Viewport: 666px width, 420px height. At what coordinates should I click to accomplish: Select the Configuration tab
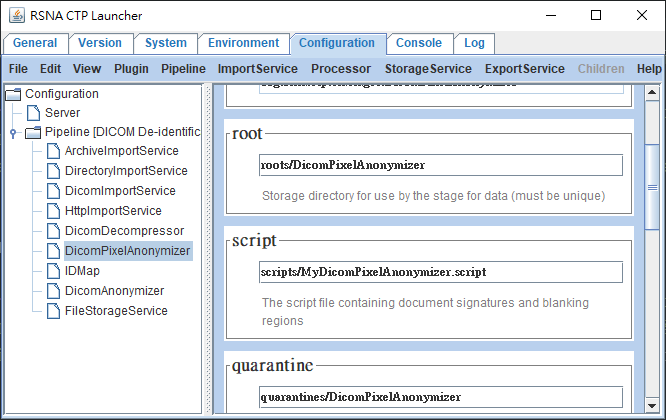point(337,43)
